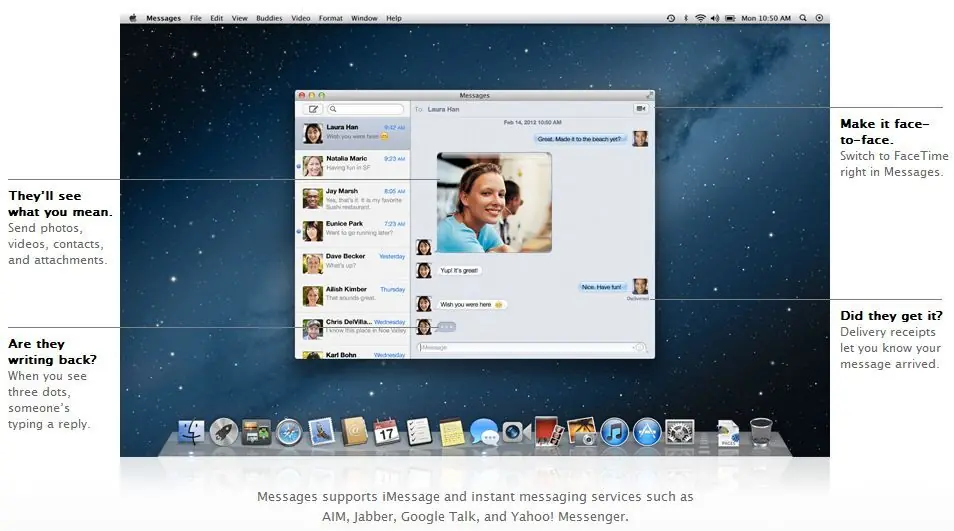Open System Preferences gear in the Dock
This screenshot has width=954, height=531.
pyautogui.click(x=680, y=432)
